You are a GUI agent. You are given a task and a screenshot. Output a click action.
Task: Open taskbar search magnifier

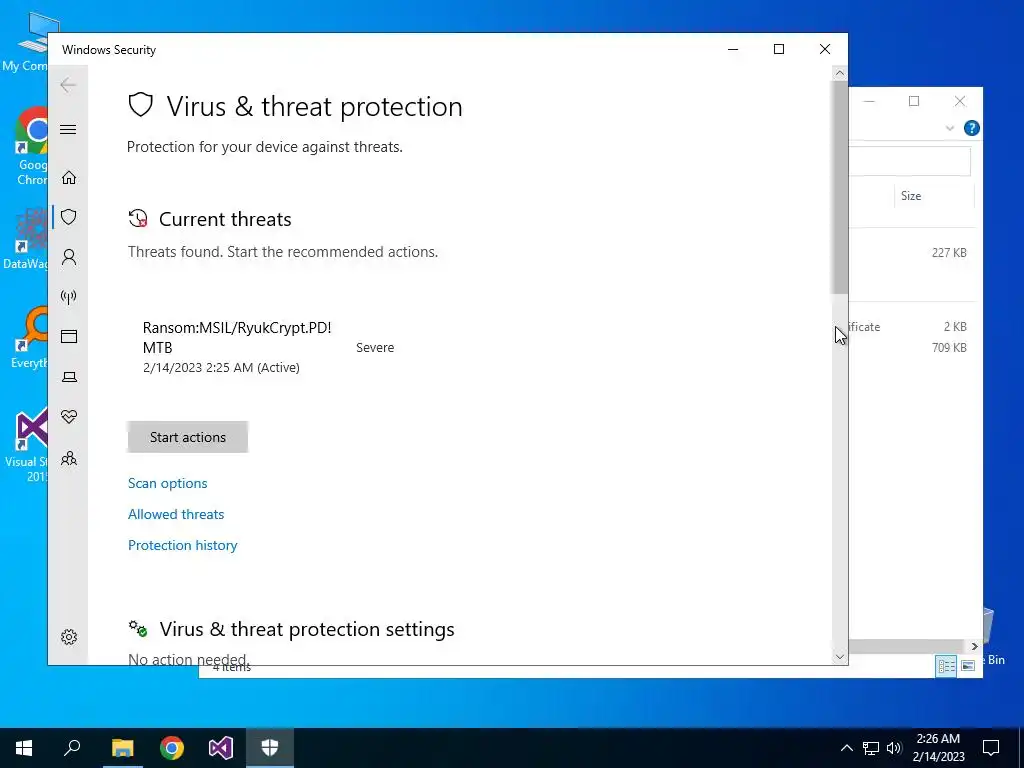click(x=72, y=748)
